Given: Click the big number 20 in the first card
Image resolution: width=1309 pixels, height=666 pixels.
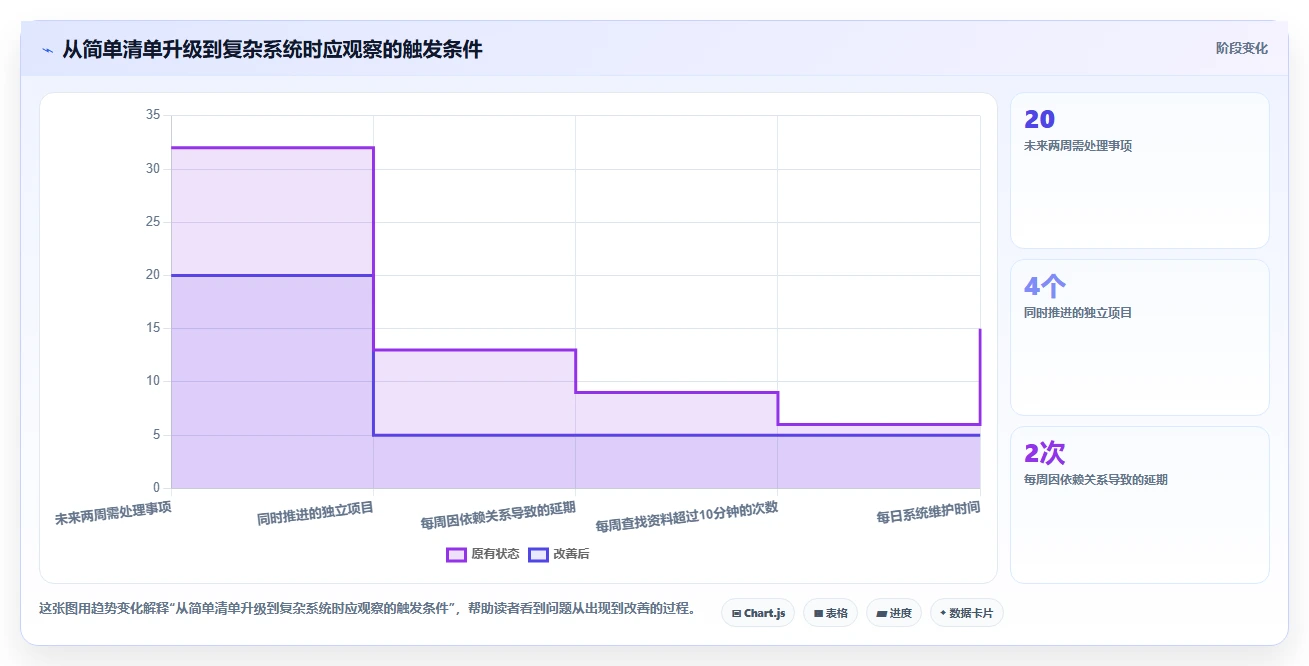Looking at the screenshot, I should (1040, 119).
